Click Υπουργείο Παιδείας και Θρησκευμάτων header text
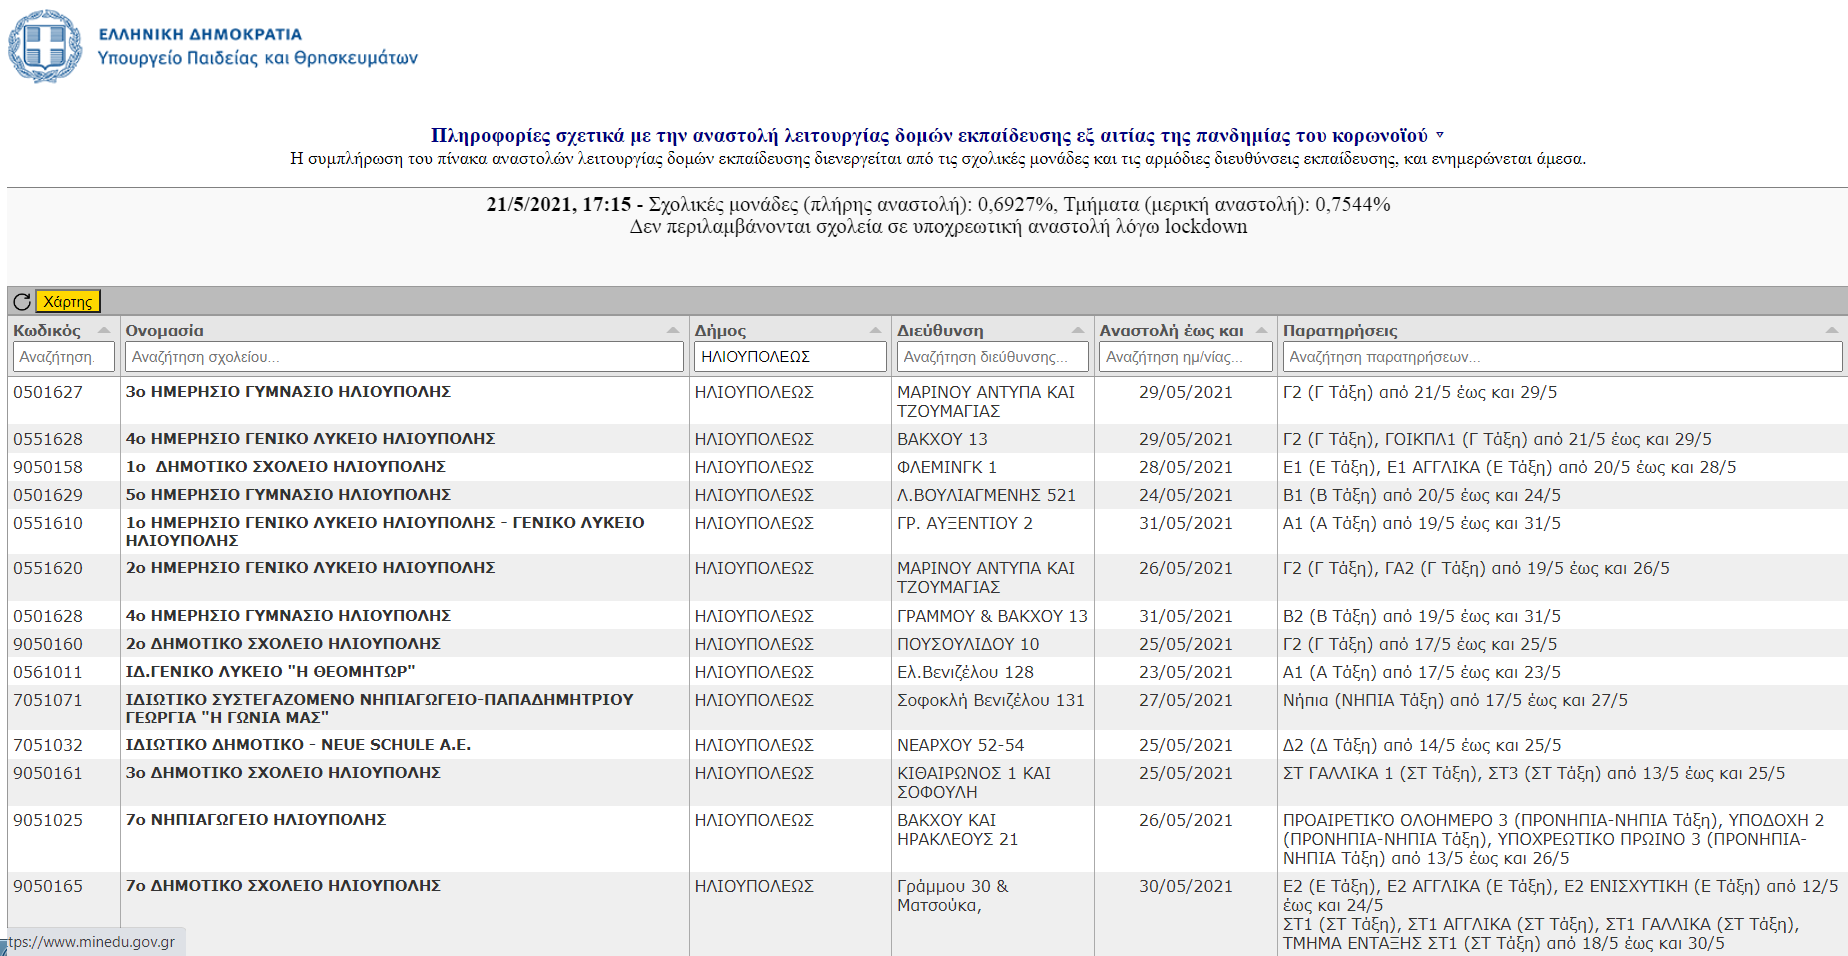The height and width of the screenshot is (956, 1848). pos(257,58)
